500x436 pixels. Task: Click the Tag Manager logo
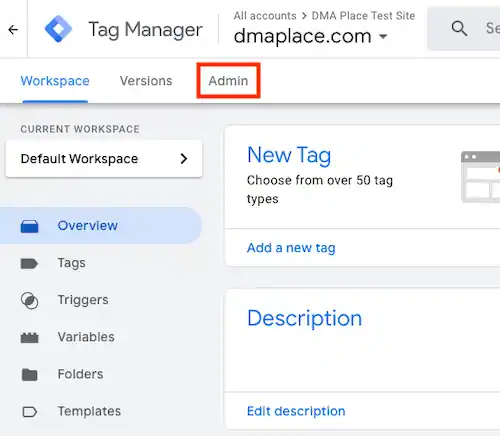pyautogui.click(x=58, y=29)
